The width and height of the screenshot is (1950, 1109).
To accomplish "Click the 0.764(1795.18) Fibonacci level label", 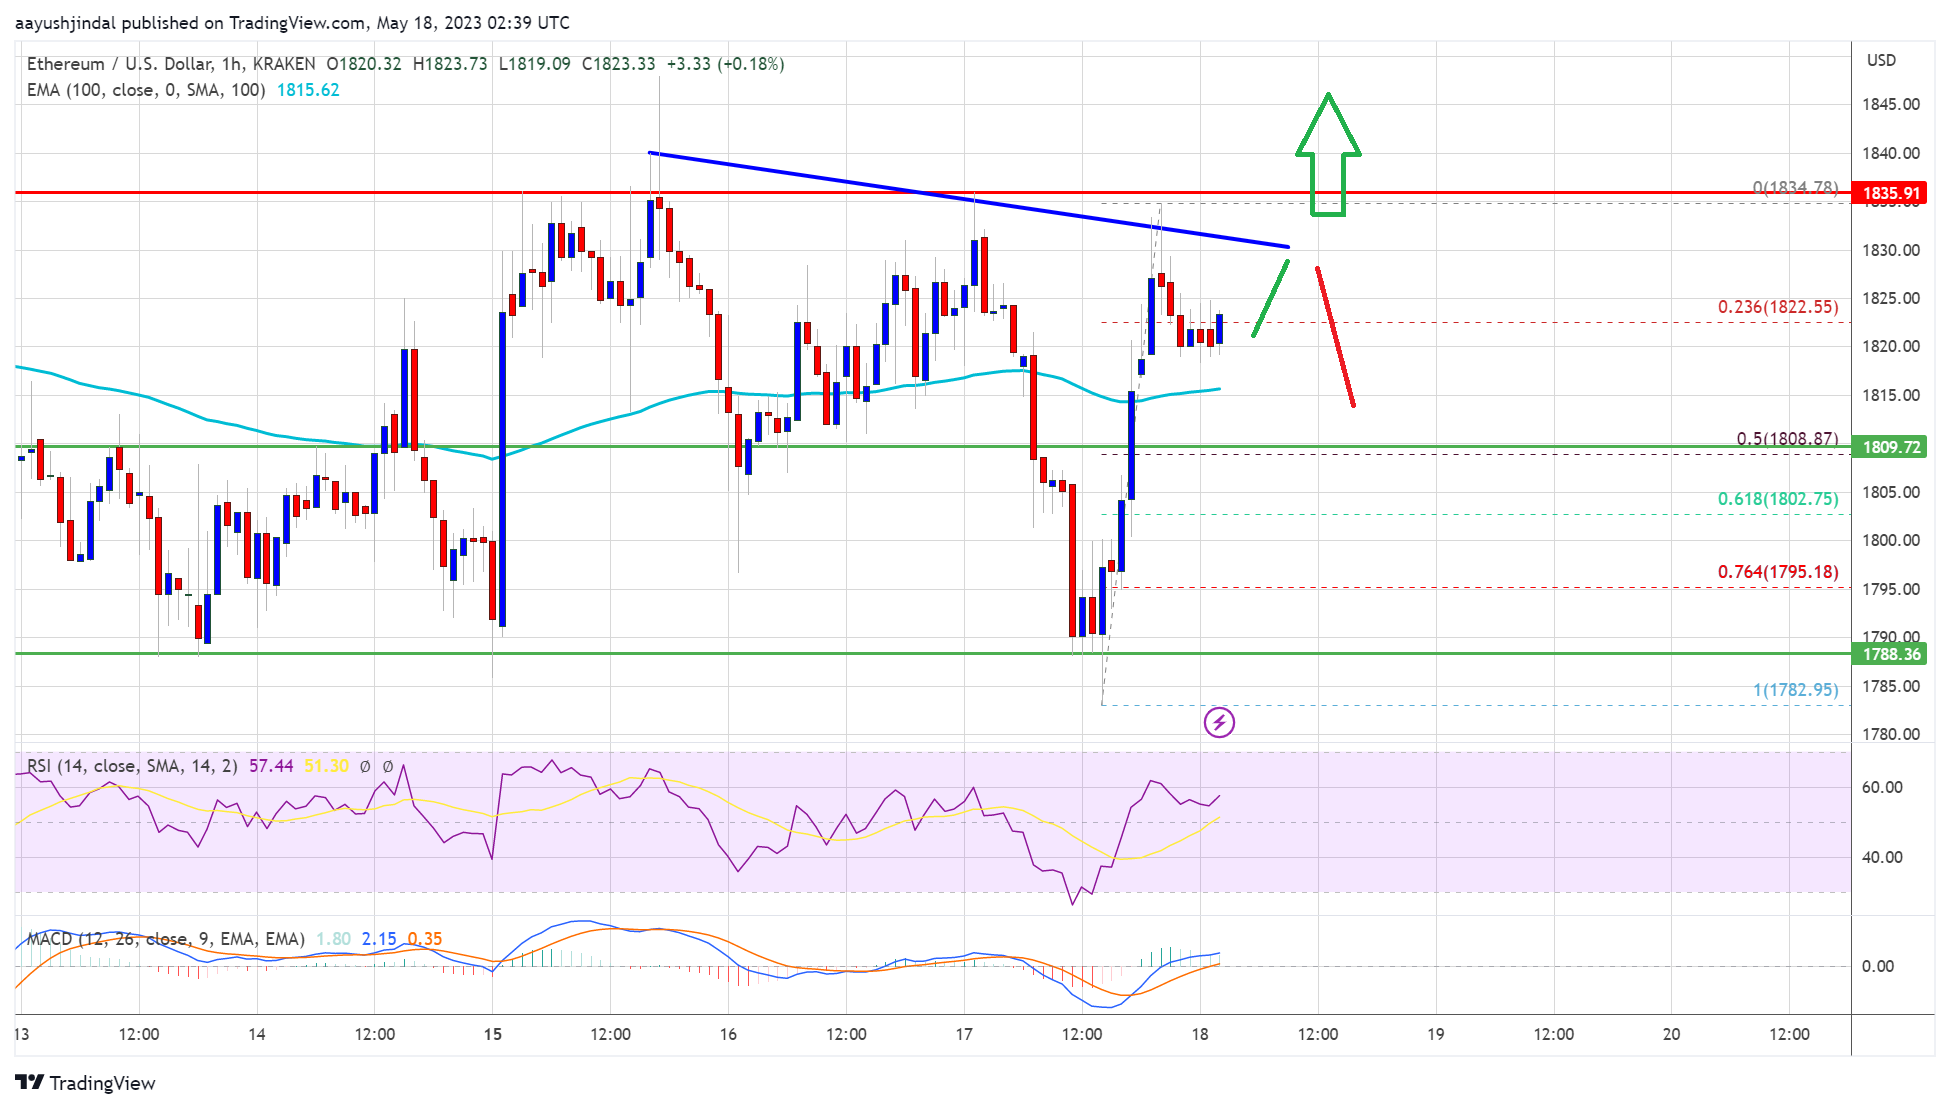I will [x=1777, y=572].
